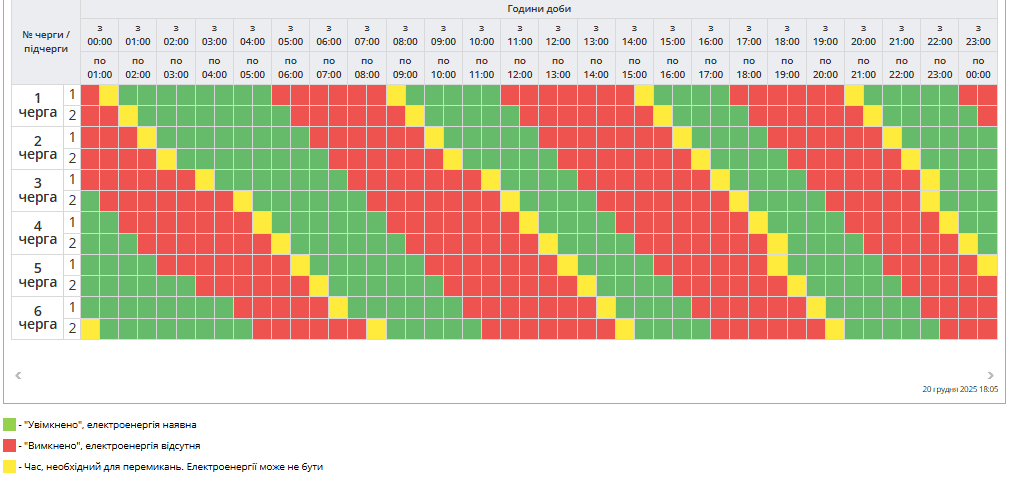Image resolution: width=1011 pixels, height=478 pixels.
Task: Click the left scroll arrow below the table
Action: pos(18,374)
